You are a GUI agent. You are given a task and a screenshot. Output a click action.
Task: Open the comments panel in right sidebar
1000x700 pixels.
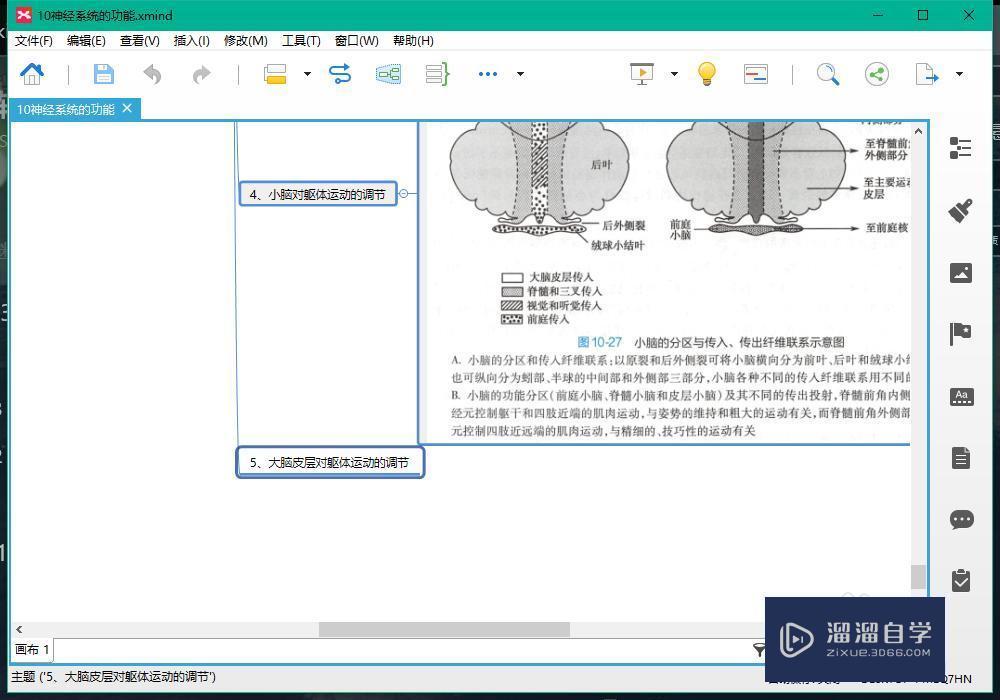pyautogui.click(x=961, y=519)
